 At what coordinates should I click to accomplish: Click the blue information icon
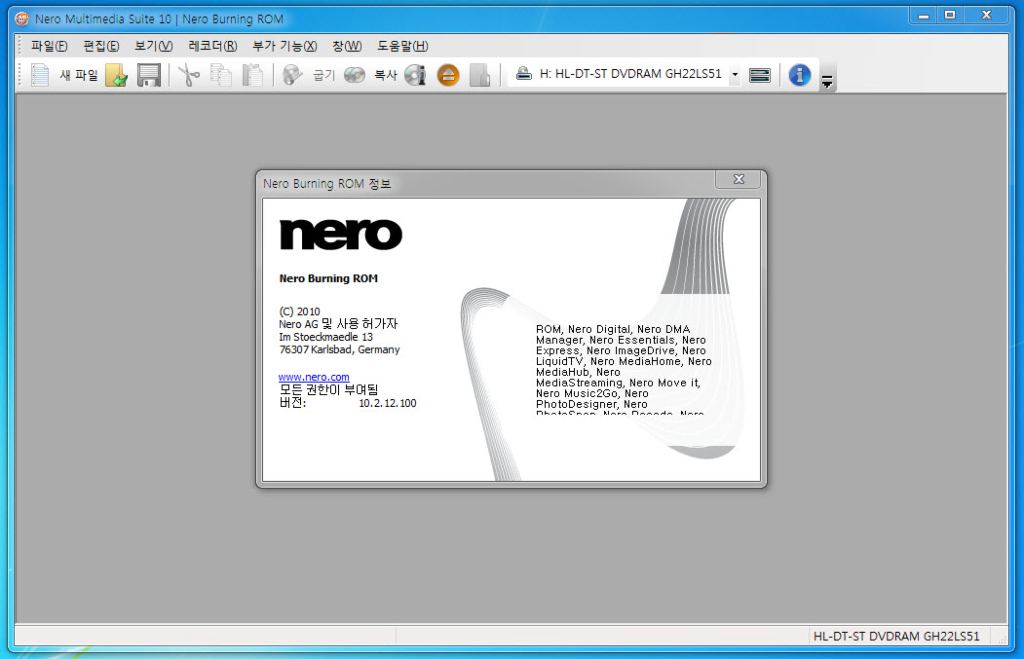click(x=799, y=75)
